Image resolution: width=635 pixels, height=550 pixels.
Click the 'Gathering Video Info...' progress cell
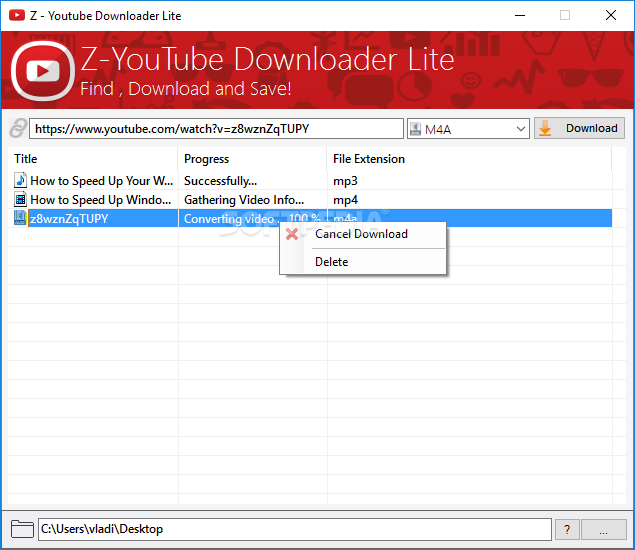click(244, 200)
